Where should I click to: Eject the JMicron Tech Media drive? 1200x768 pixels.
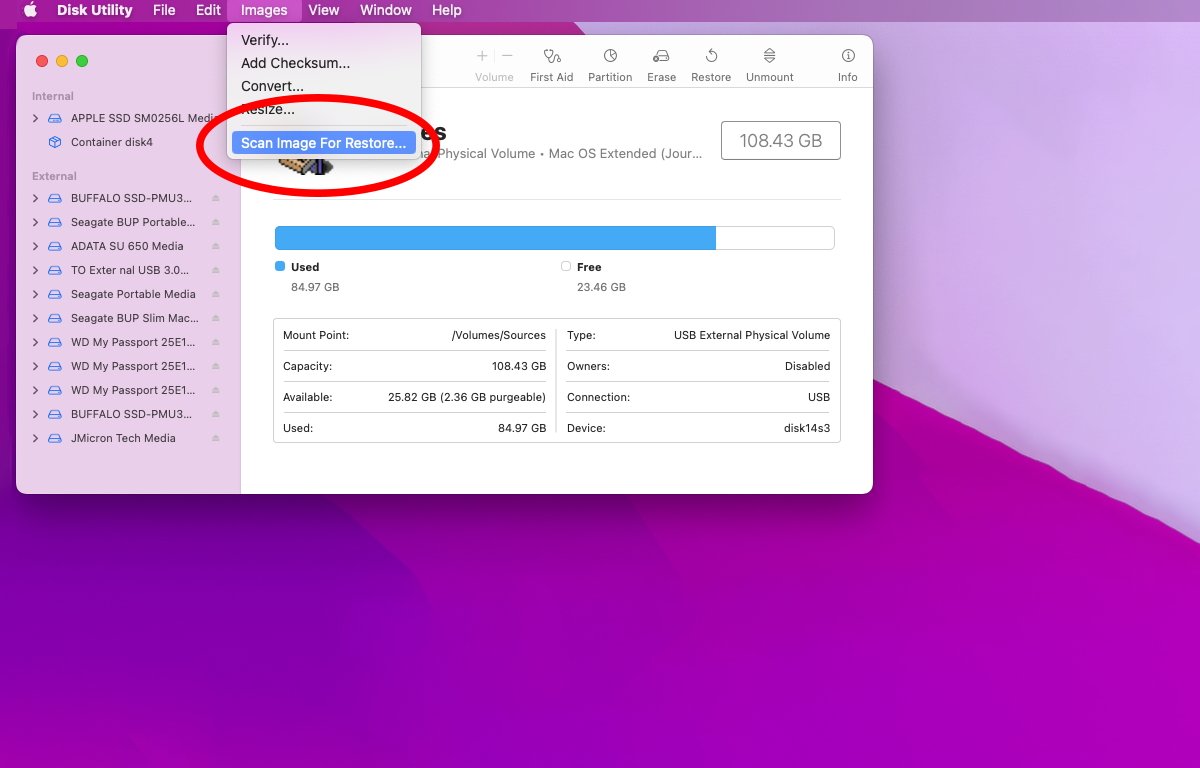[x=215, y=438]
